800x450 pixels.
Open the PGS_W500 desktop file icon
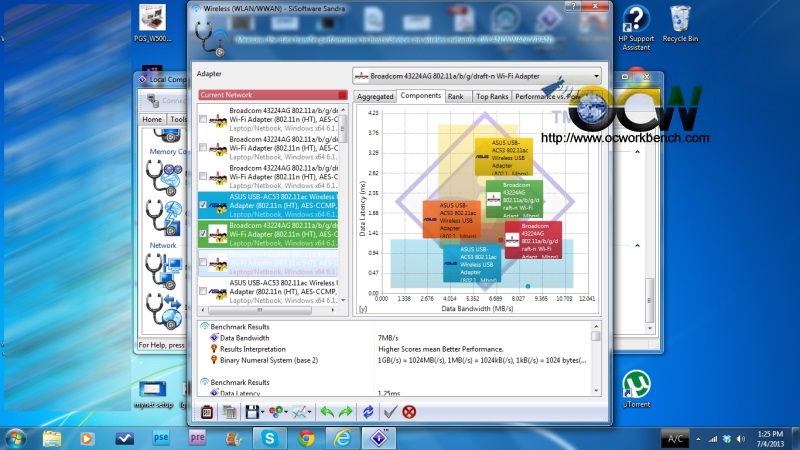pyautogui.click(x=153, y=23)
